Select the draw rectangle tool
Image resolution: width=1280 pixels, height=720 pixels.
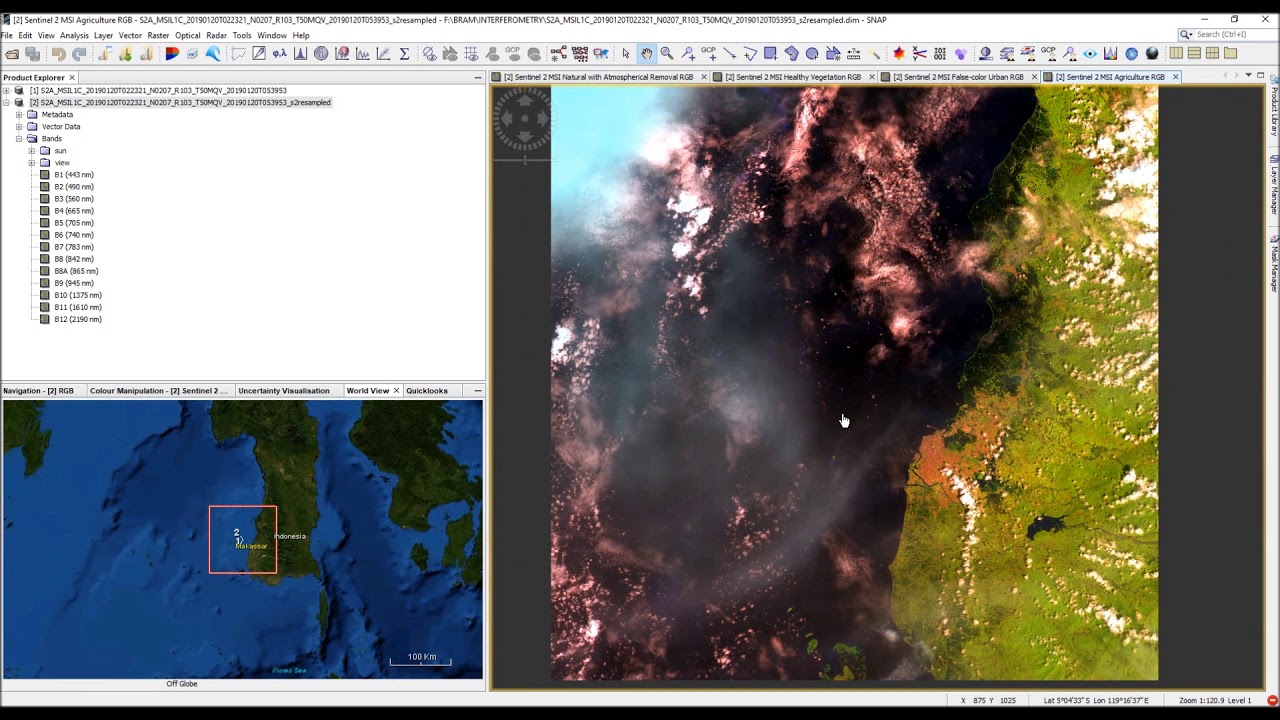click(770, 54)
